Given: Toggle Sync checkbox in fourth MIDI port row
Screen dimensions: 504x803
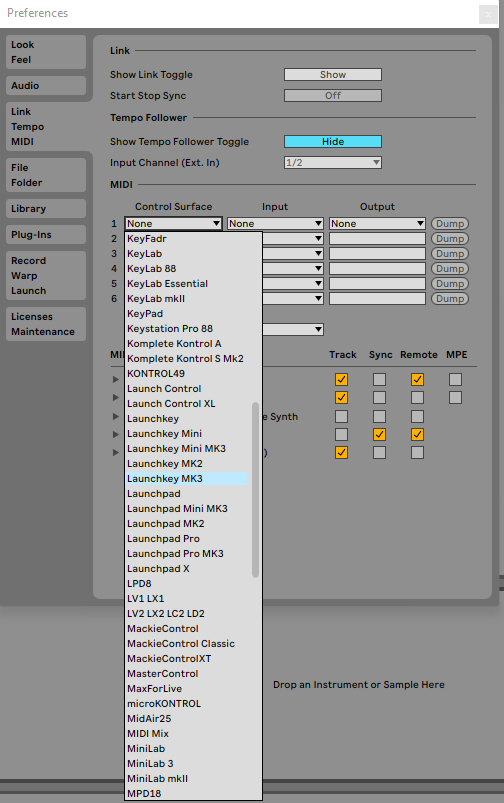Looking at the screenshot, I should click(380, 434).
